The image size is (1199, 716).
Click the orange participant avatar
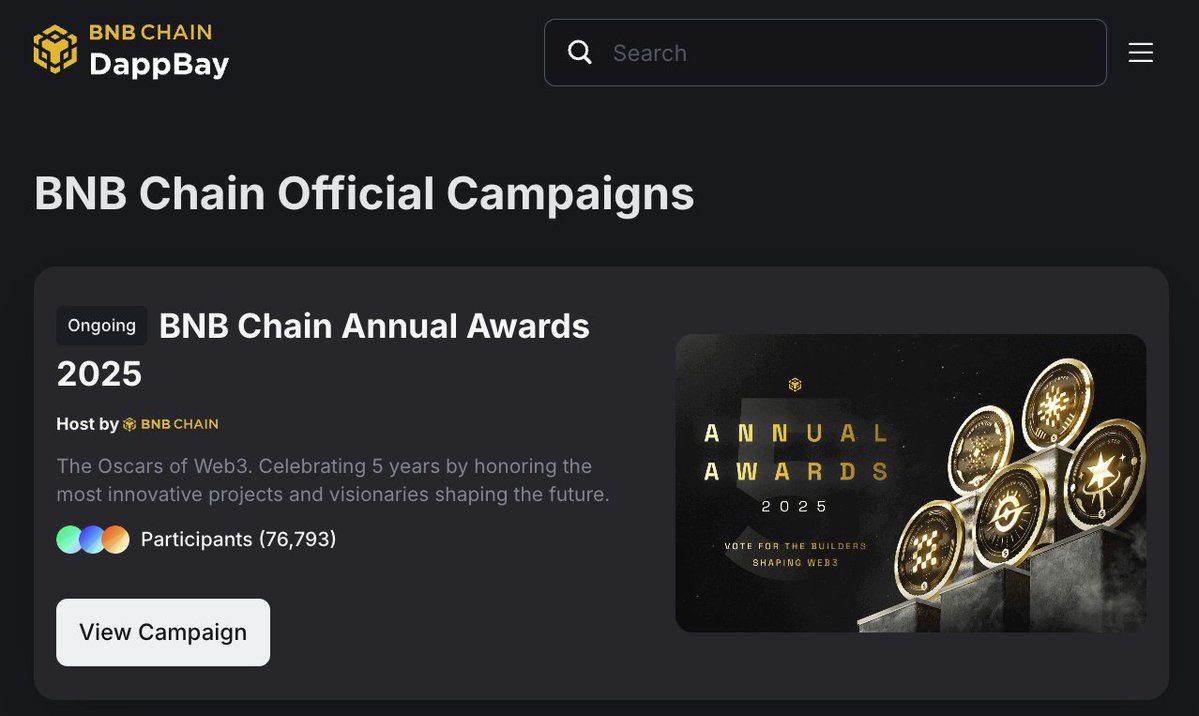[116, 540]
